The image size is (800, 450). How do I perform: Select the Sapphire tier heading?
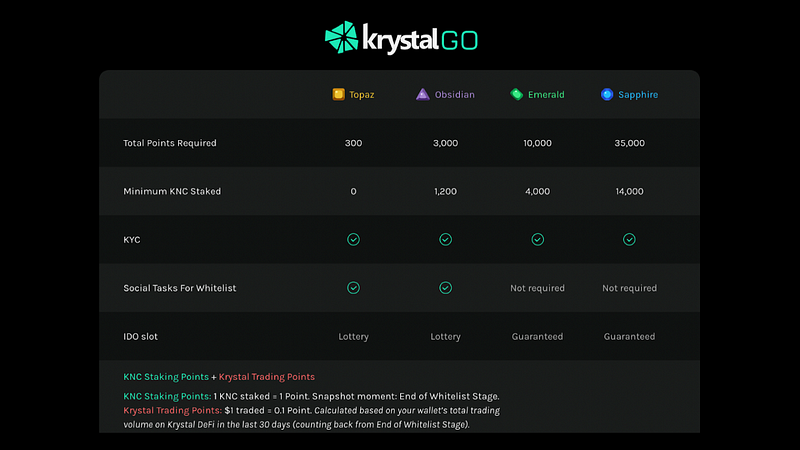point(638,94)
